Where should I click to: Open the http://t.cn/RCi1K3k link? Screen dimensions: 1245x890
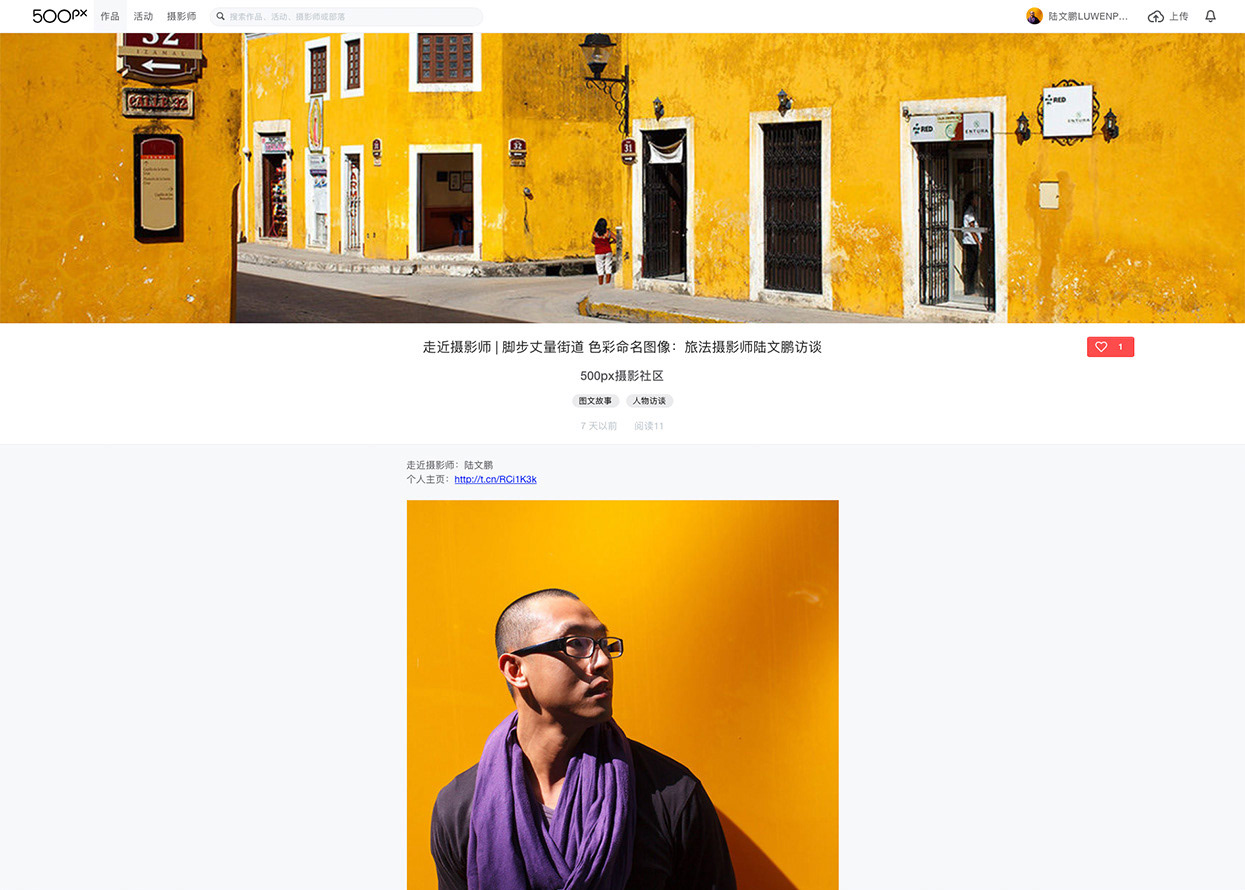495,479
